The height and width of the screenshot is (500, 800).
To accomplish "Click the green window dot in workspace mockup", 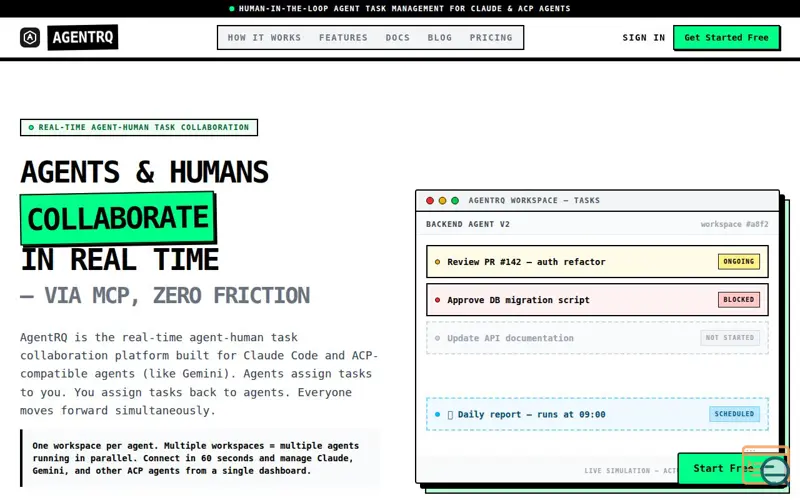I will pyautogui.click(x=455, y=201).
